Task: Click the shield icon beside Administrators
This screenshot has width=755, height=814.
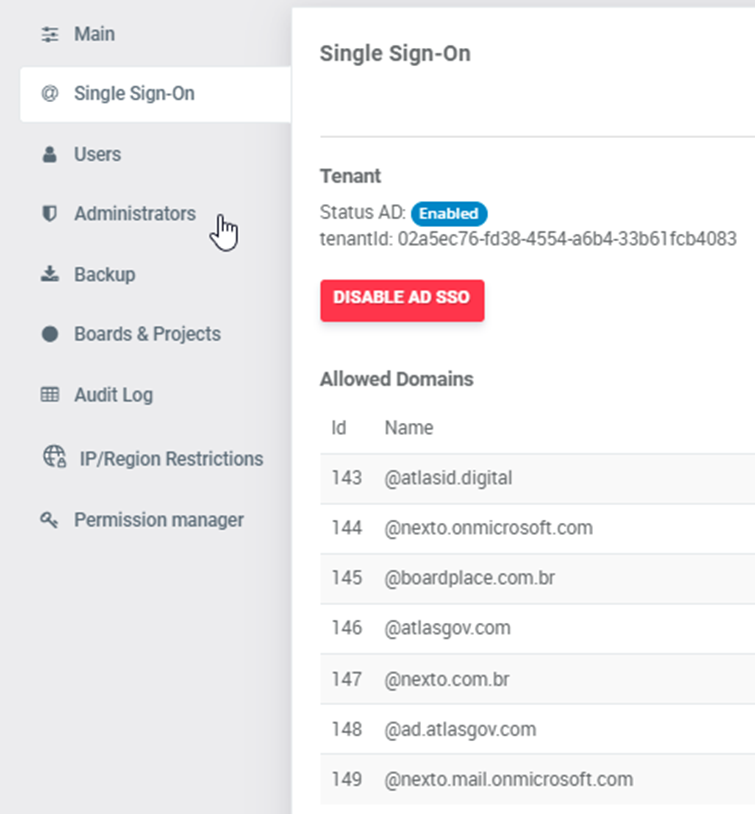Action: click(x=49, y=214)
